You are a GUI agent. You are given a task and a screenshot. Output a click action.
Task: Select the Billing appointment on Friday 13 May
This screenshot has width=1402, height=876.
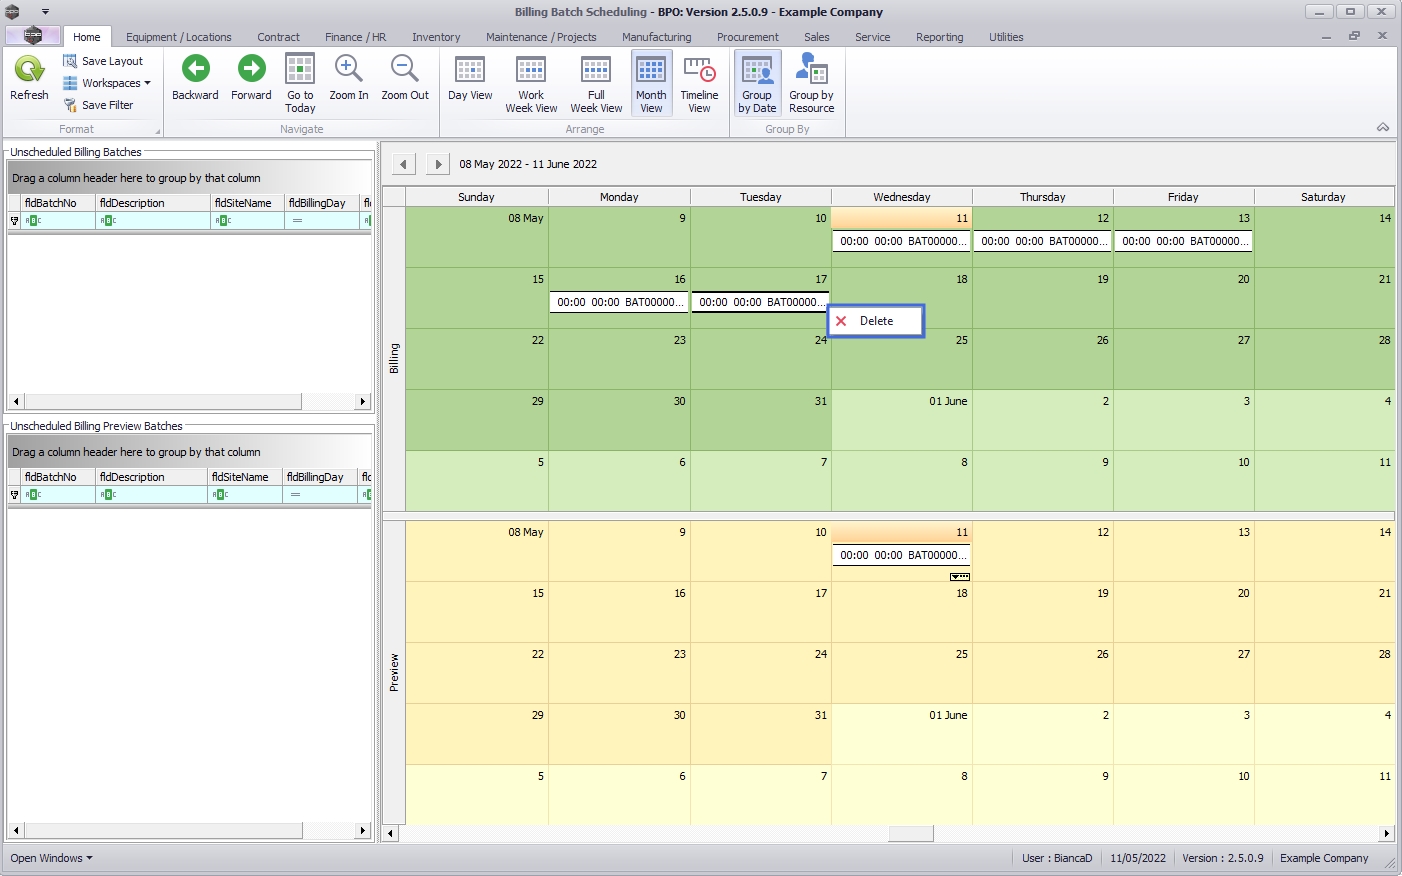point(1183,241)
